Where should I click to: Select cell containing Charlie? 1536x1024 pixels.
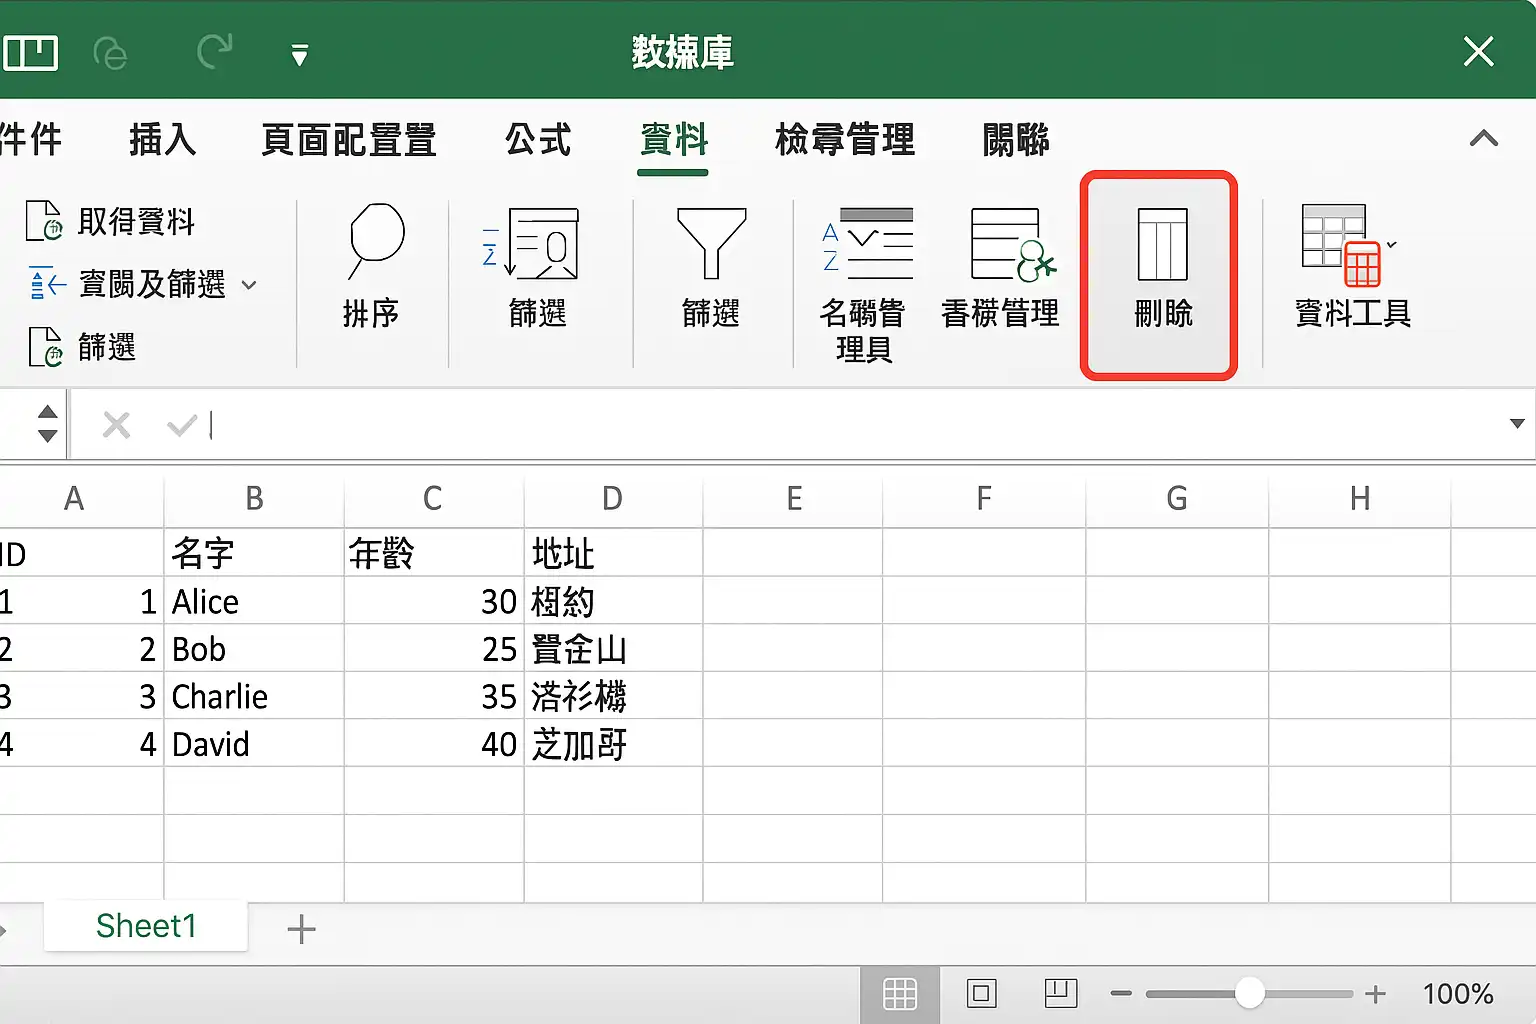click(254, 696)
